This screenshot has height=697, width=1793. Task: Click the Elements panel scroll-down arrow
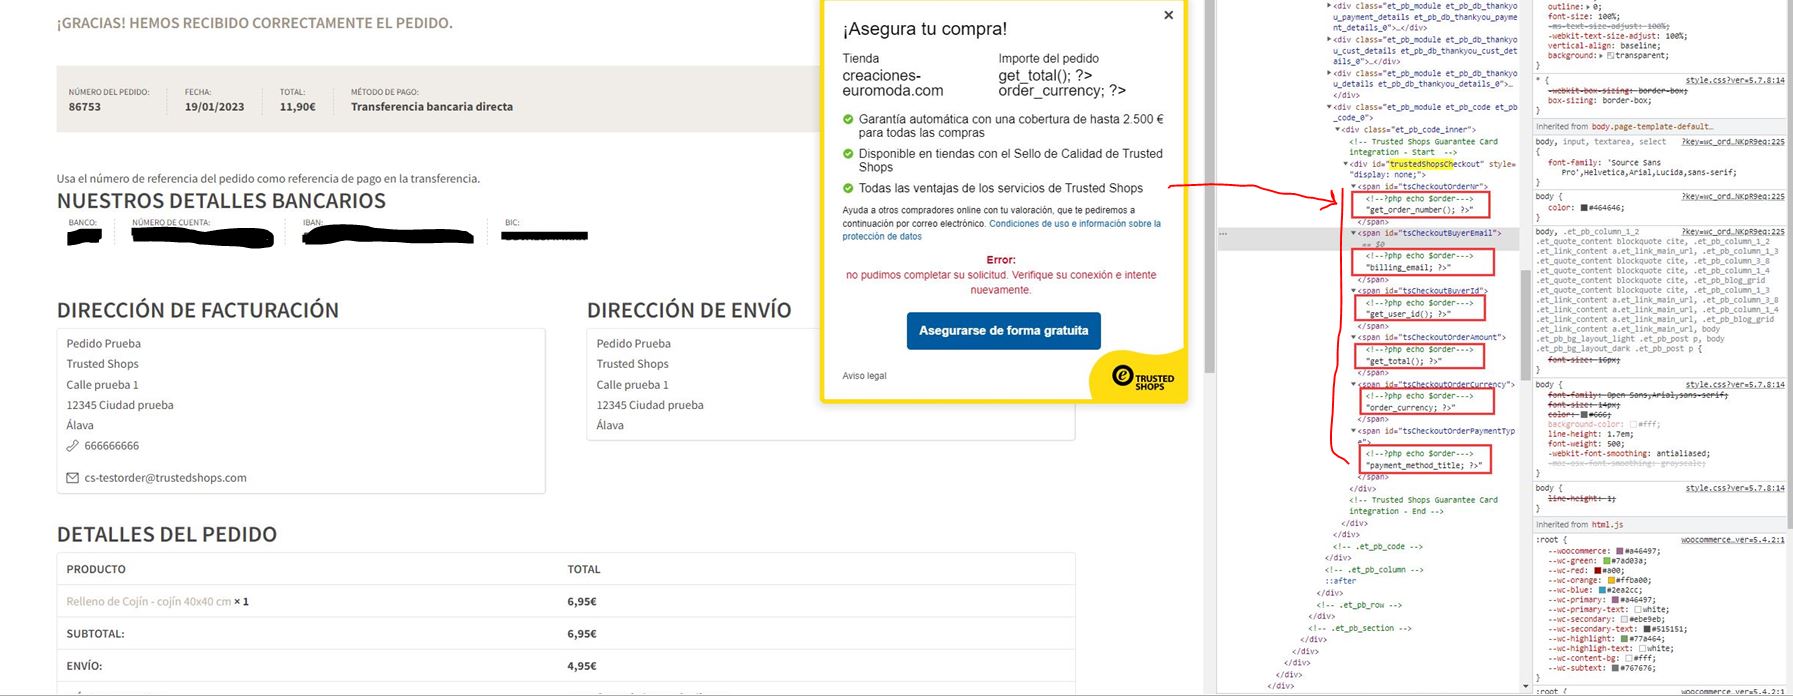1525,686
